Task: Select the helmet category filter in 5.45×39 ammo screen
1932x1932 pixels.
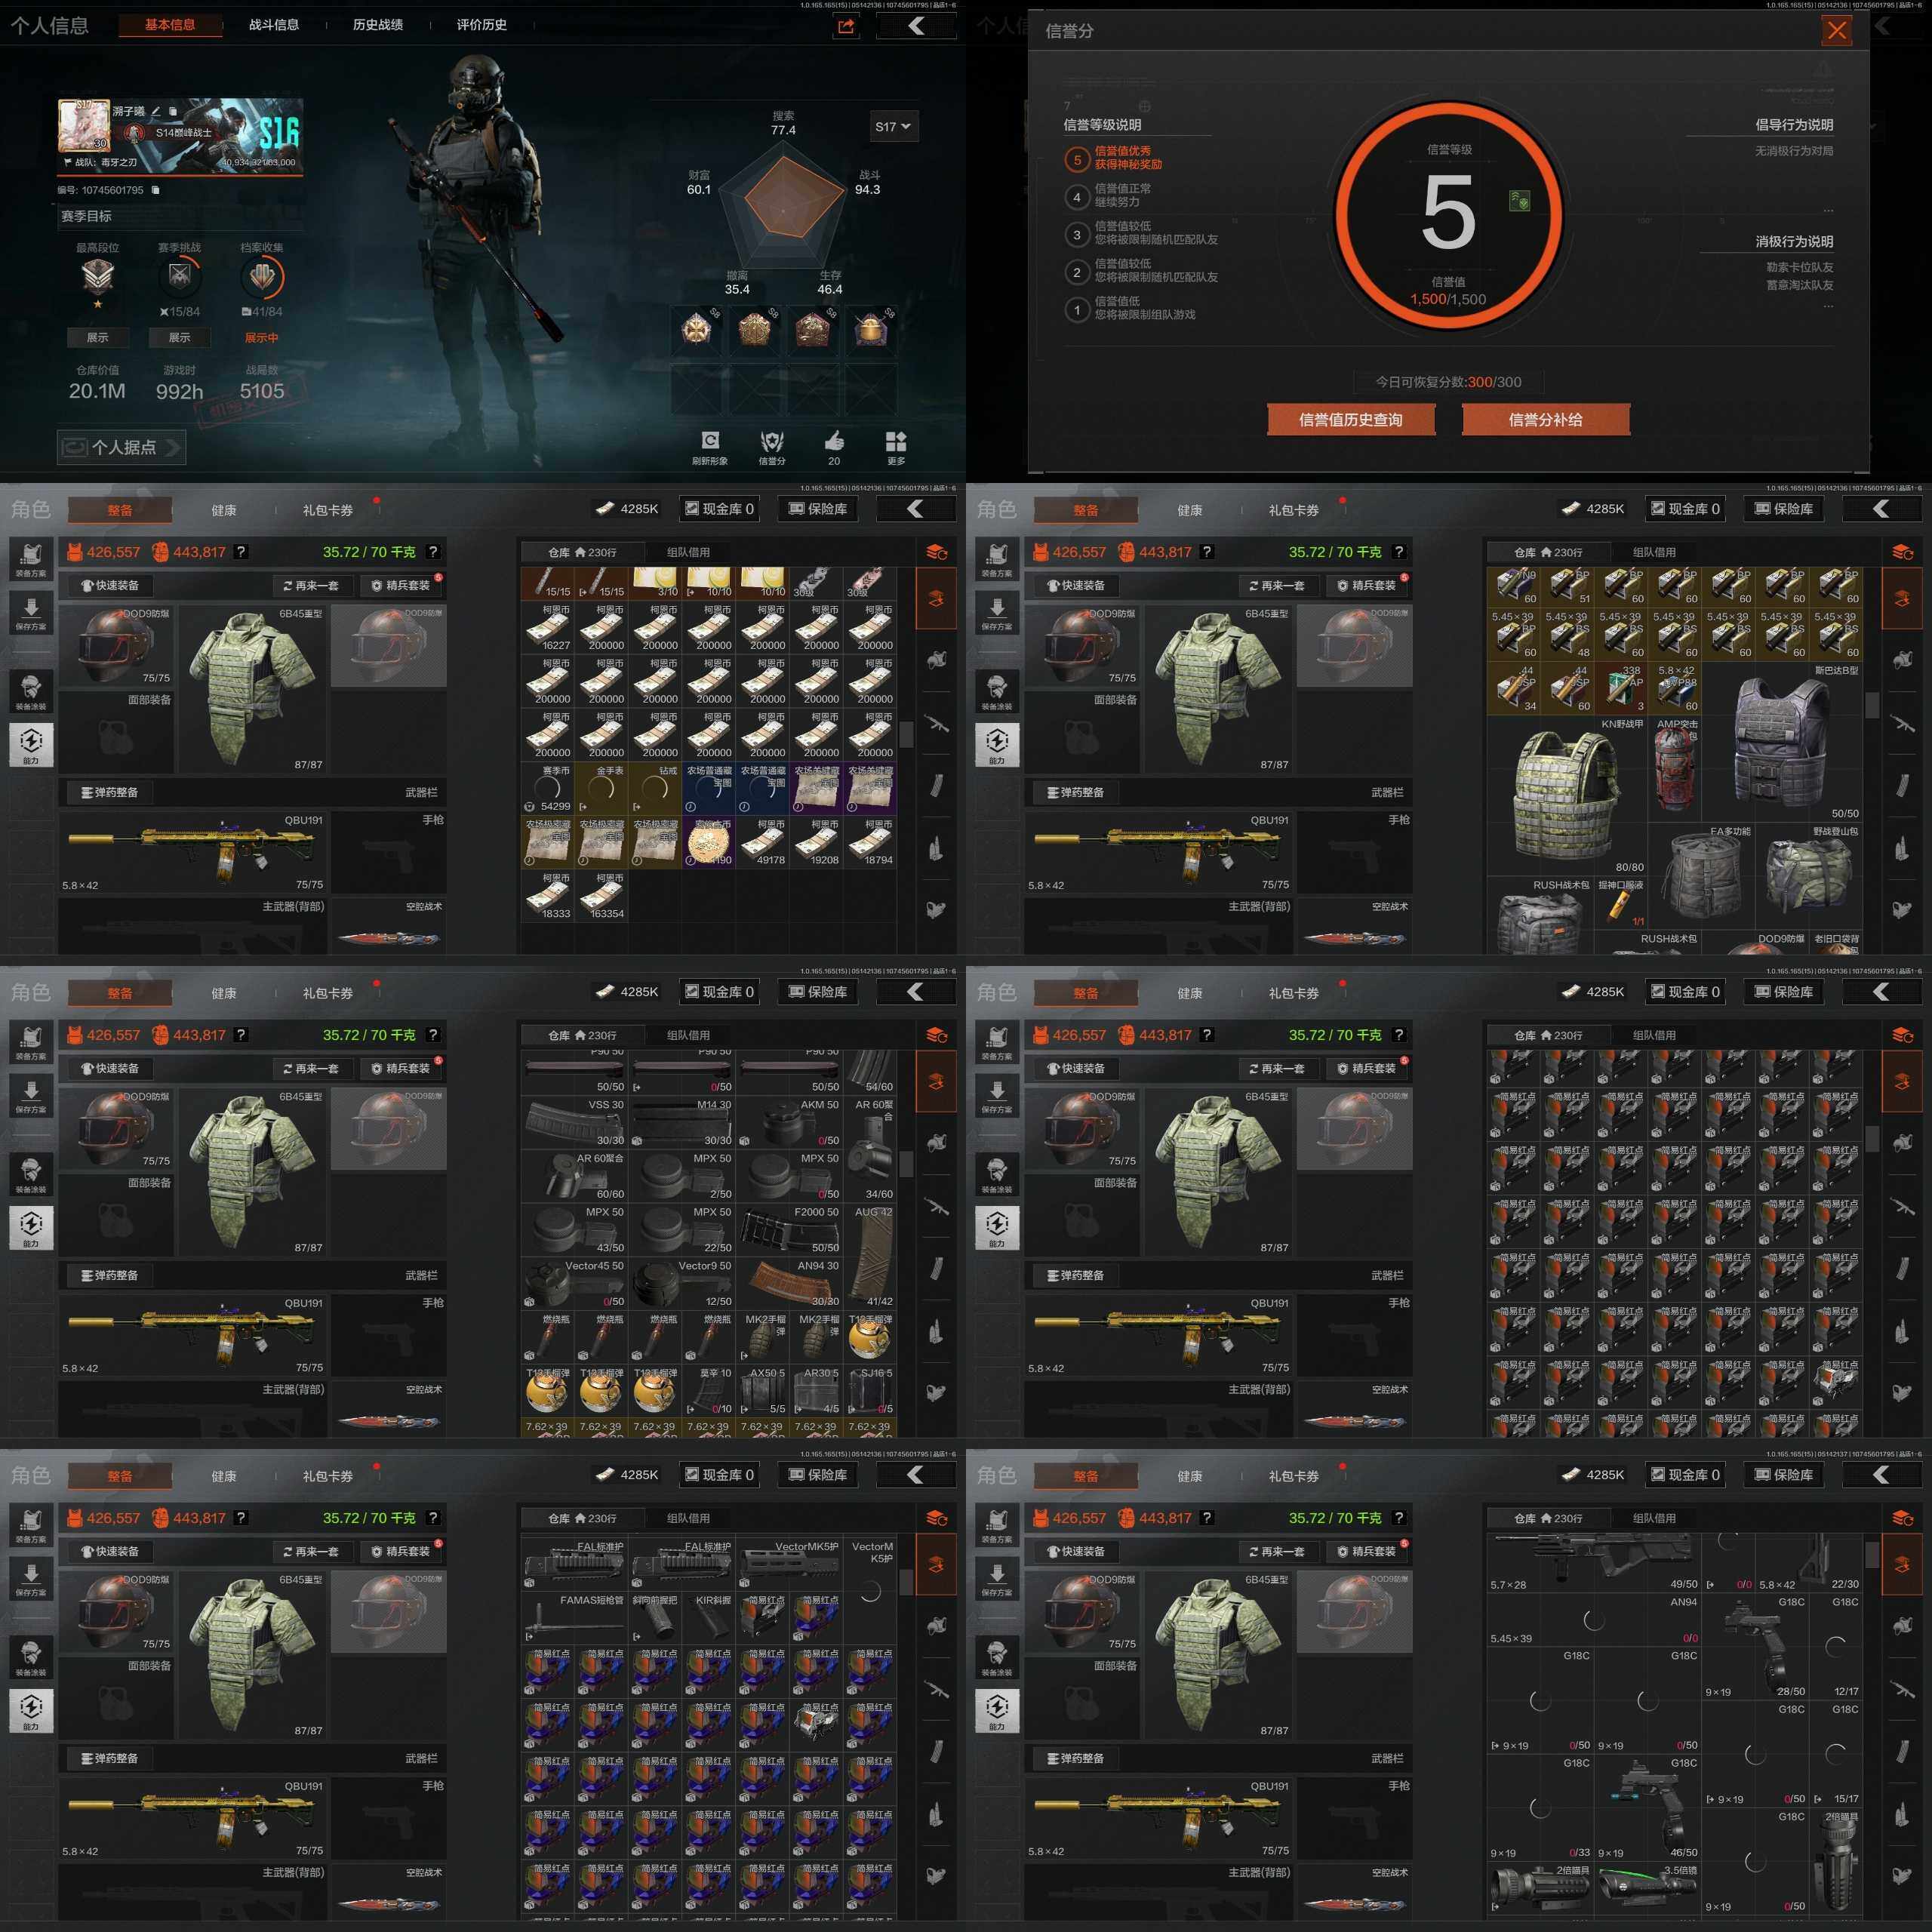Action: 1902,660
